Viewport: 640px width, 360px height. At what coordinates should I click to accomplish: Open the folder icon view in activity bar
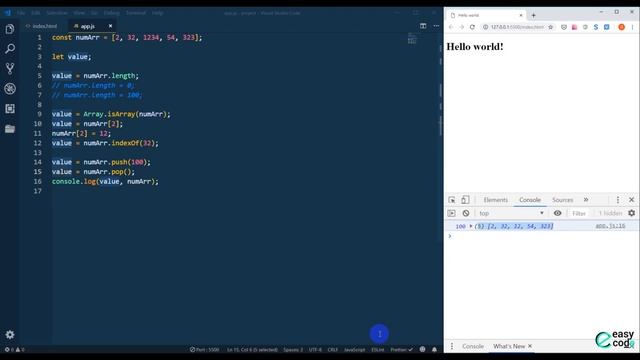coord(10,129)
